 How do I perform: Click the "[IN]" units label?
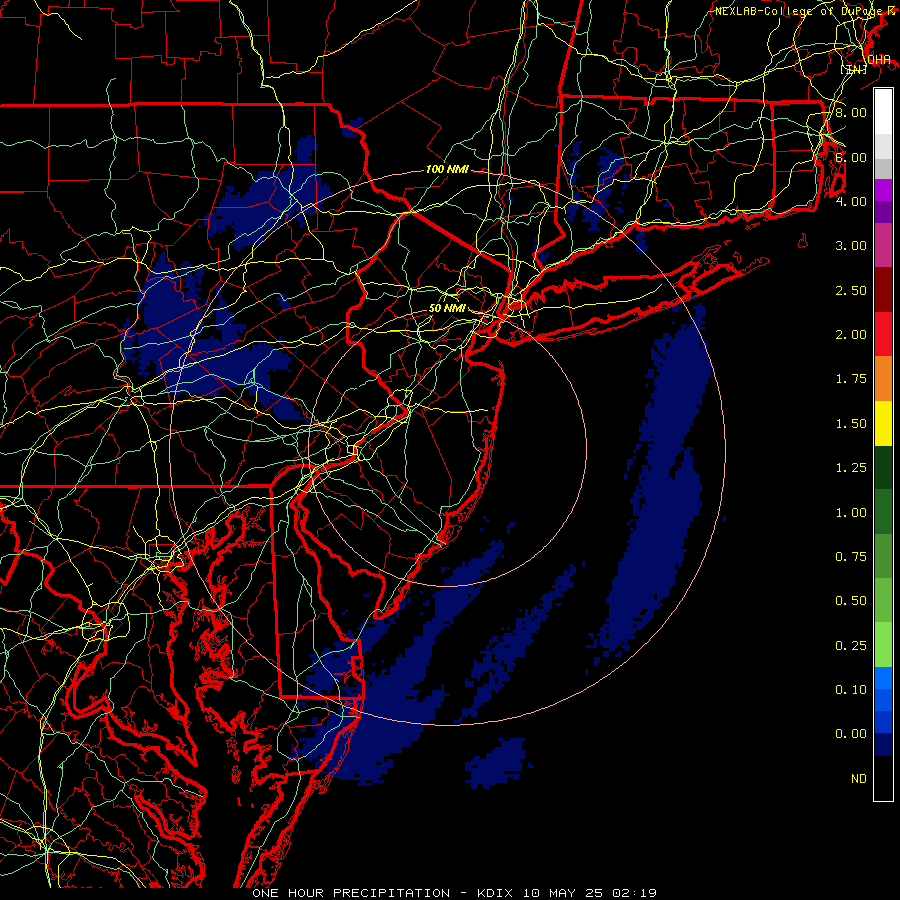point(854,69)
